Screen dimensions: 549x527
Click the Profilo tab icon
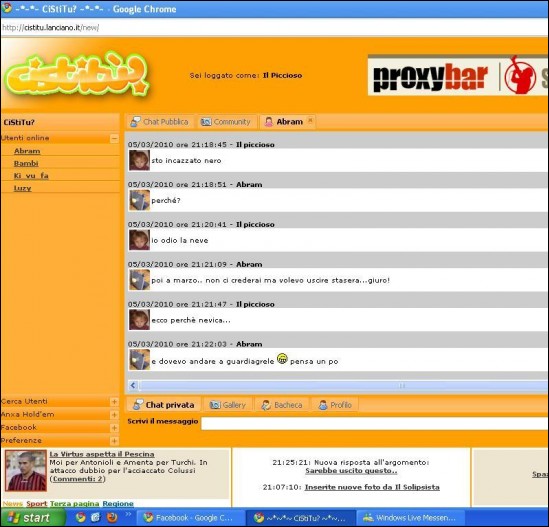pos(322,405)
